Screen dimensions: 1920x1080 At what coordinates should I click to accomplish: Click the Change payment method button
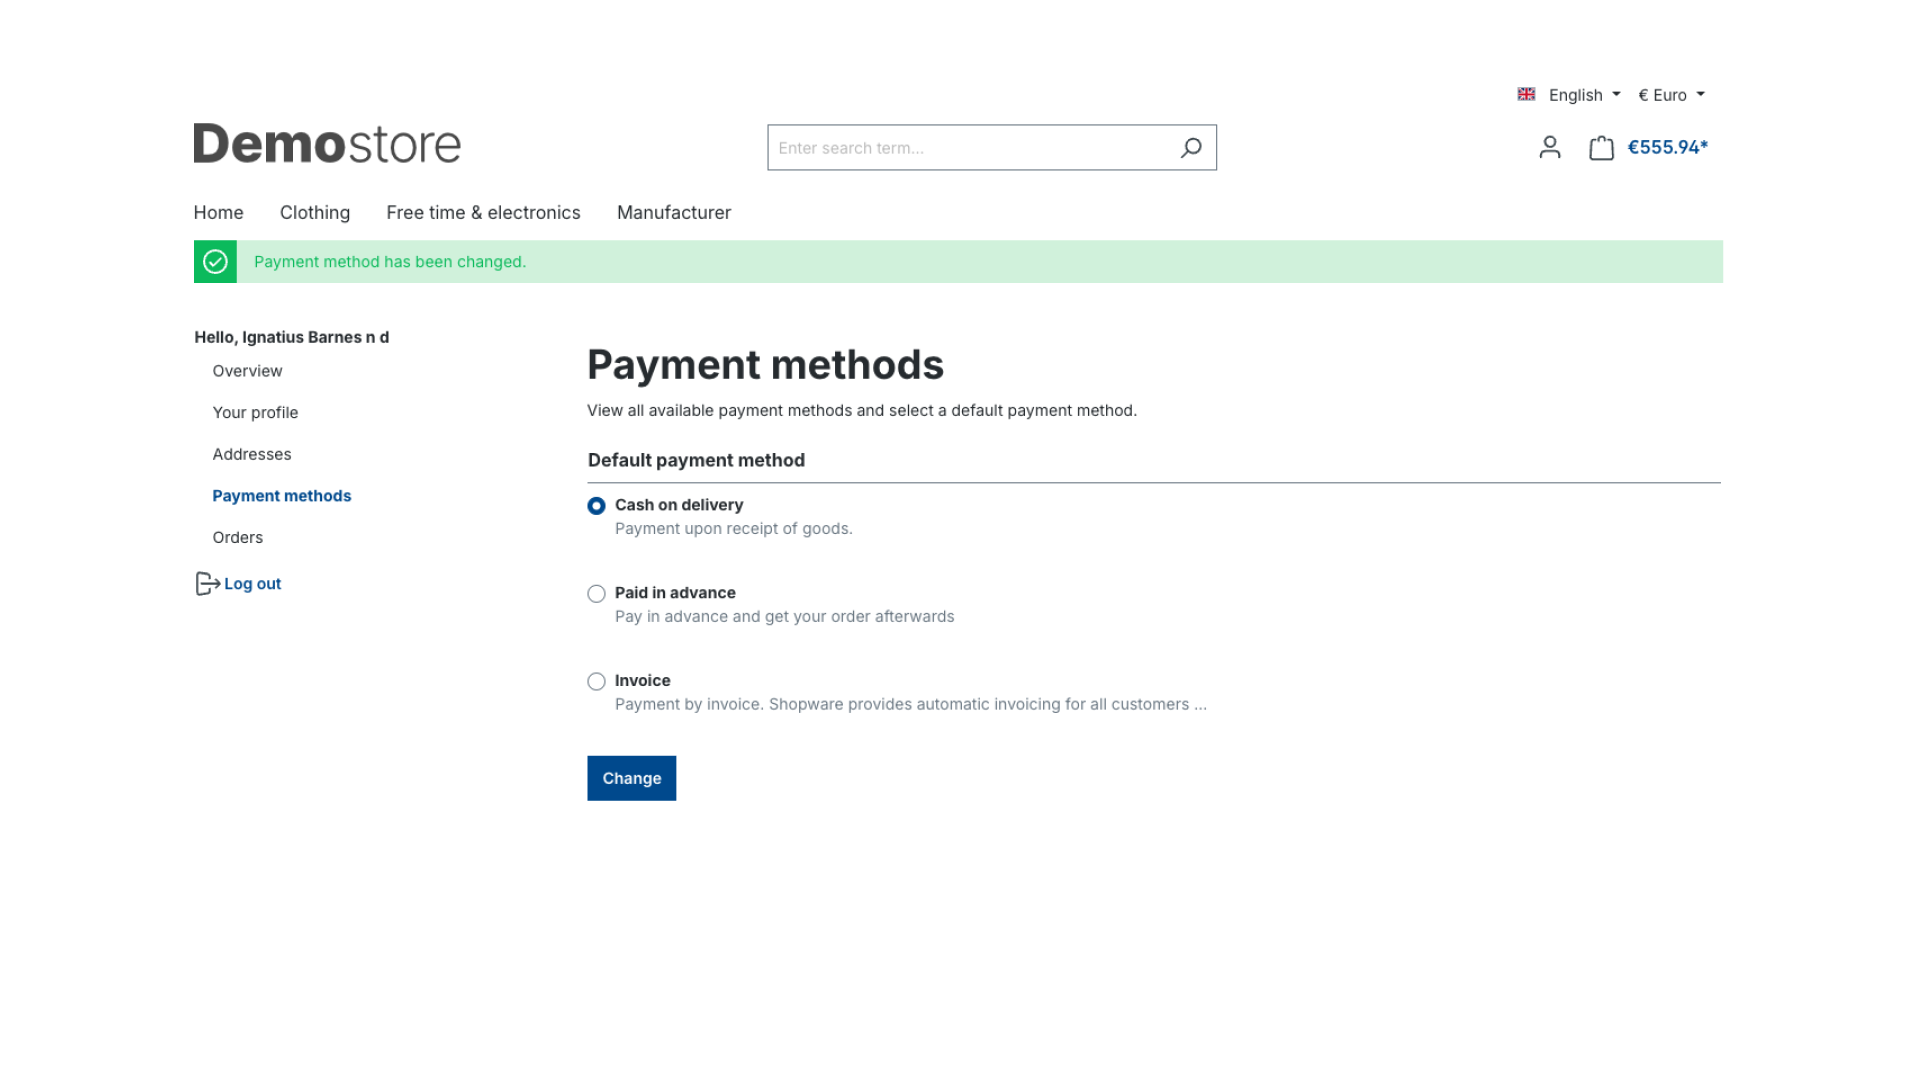point(632,778)
